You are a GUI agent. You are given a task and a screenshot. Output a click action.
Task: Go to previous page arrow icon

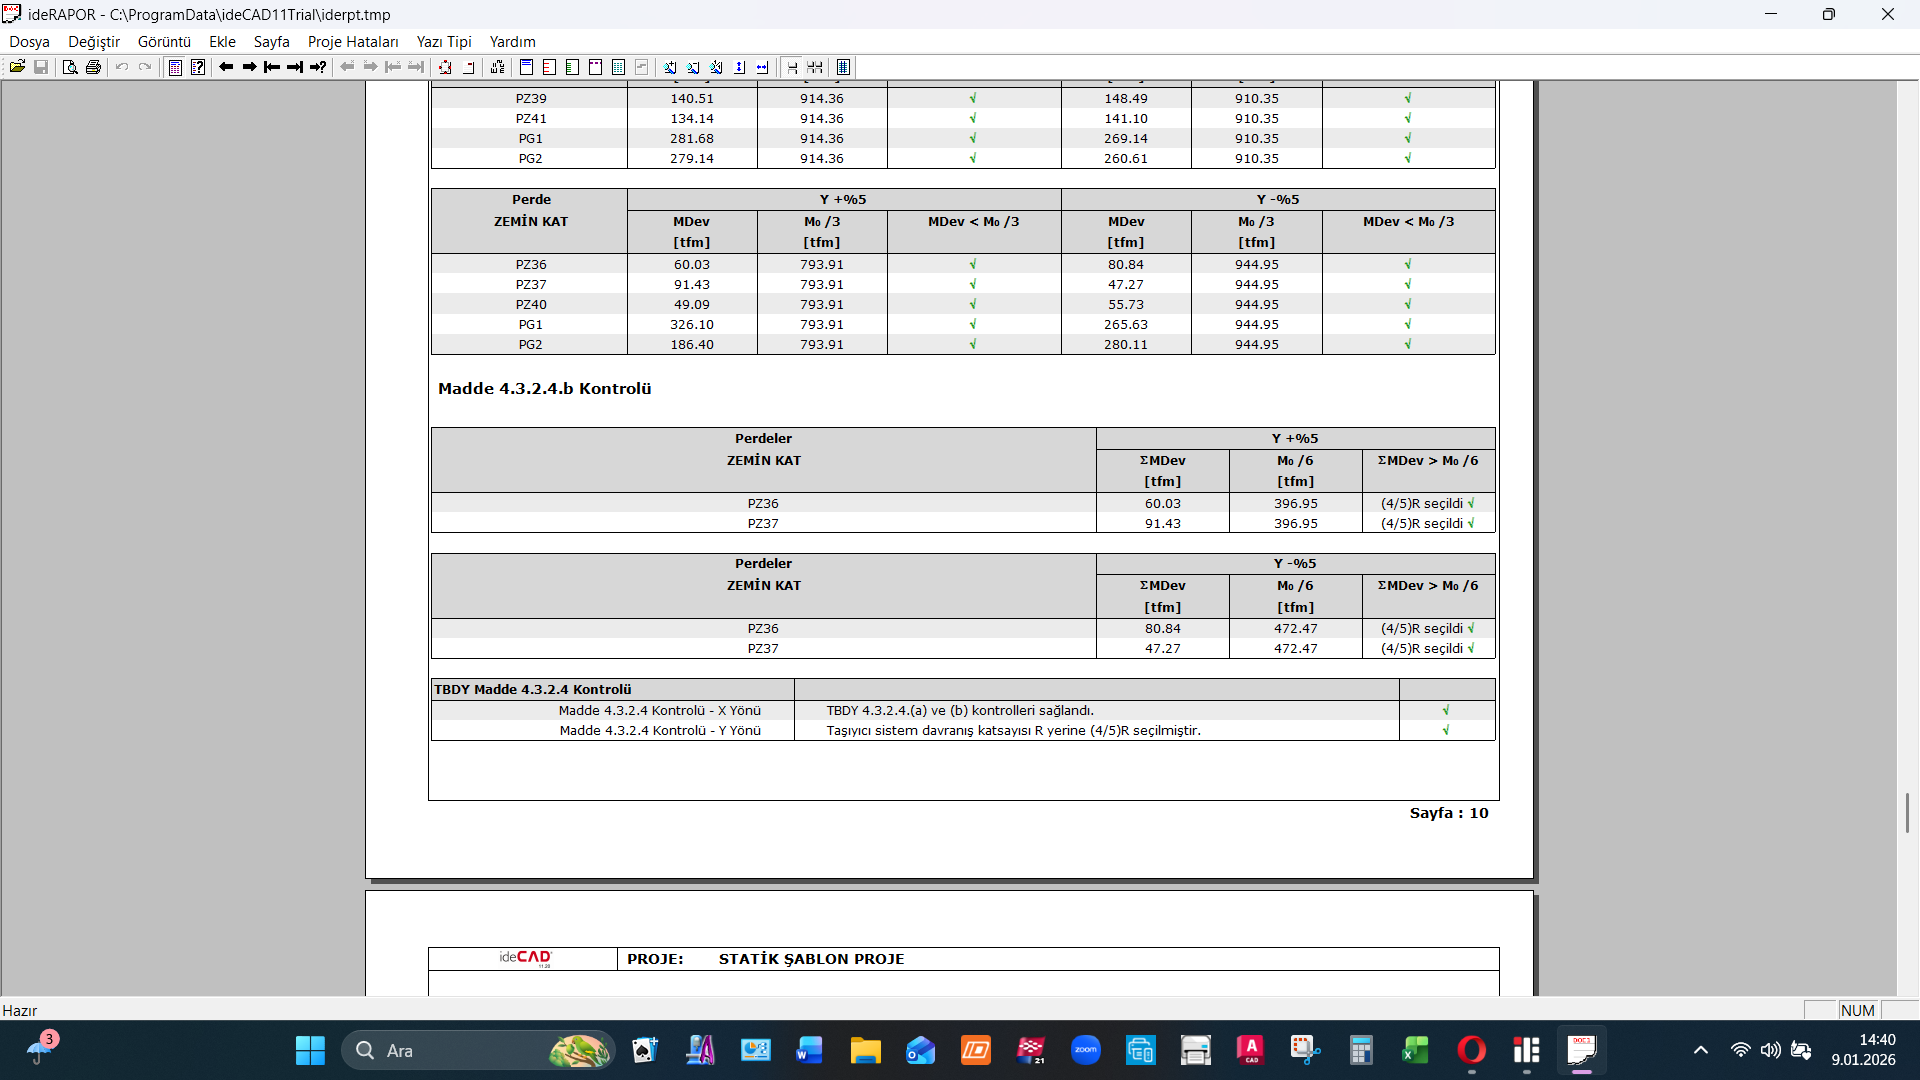[x=226, y=67]
